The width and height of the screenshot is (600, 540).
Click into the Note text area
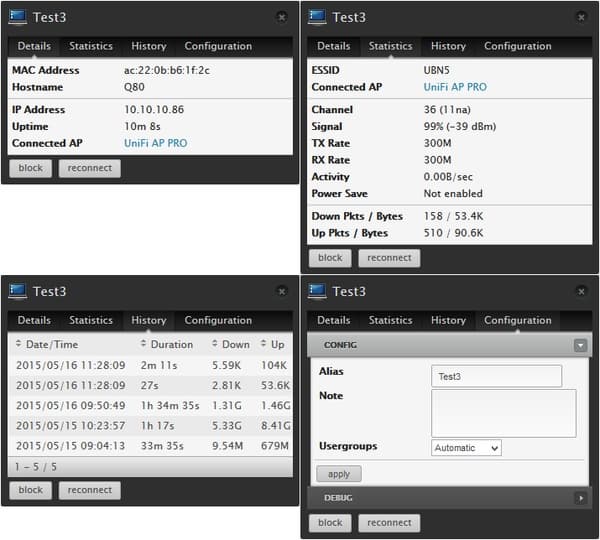coord(504,413)
